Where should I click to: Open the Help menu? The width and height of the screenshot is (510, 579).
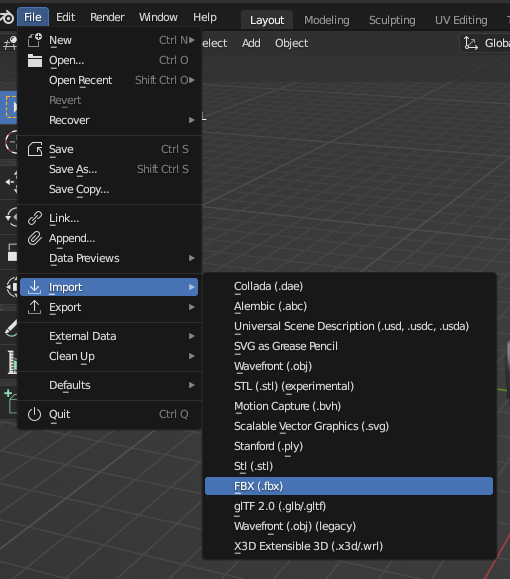pyautogui.click(x=205, y=17)
